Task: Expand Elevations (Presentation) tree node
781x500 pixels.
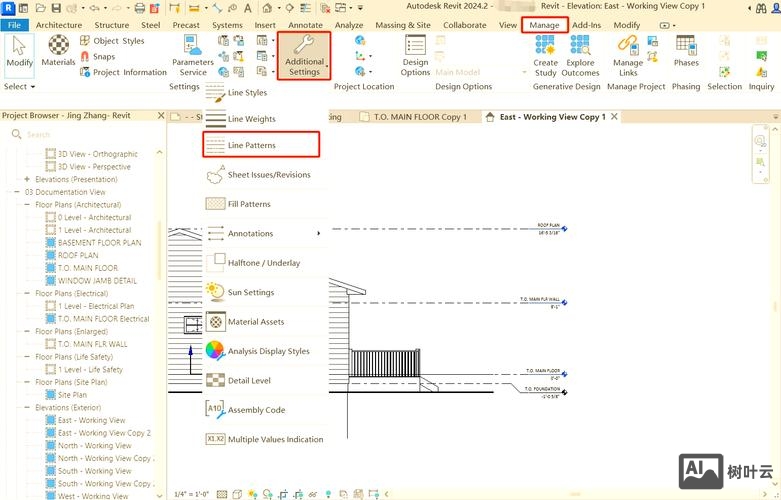Action: (x=27, y=180)
